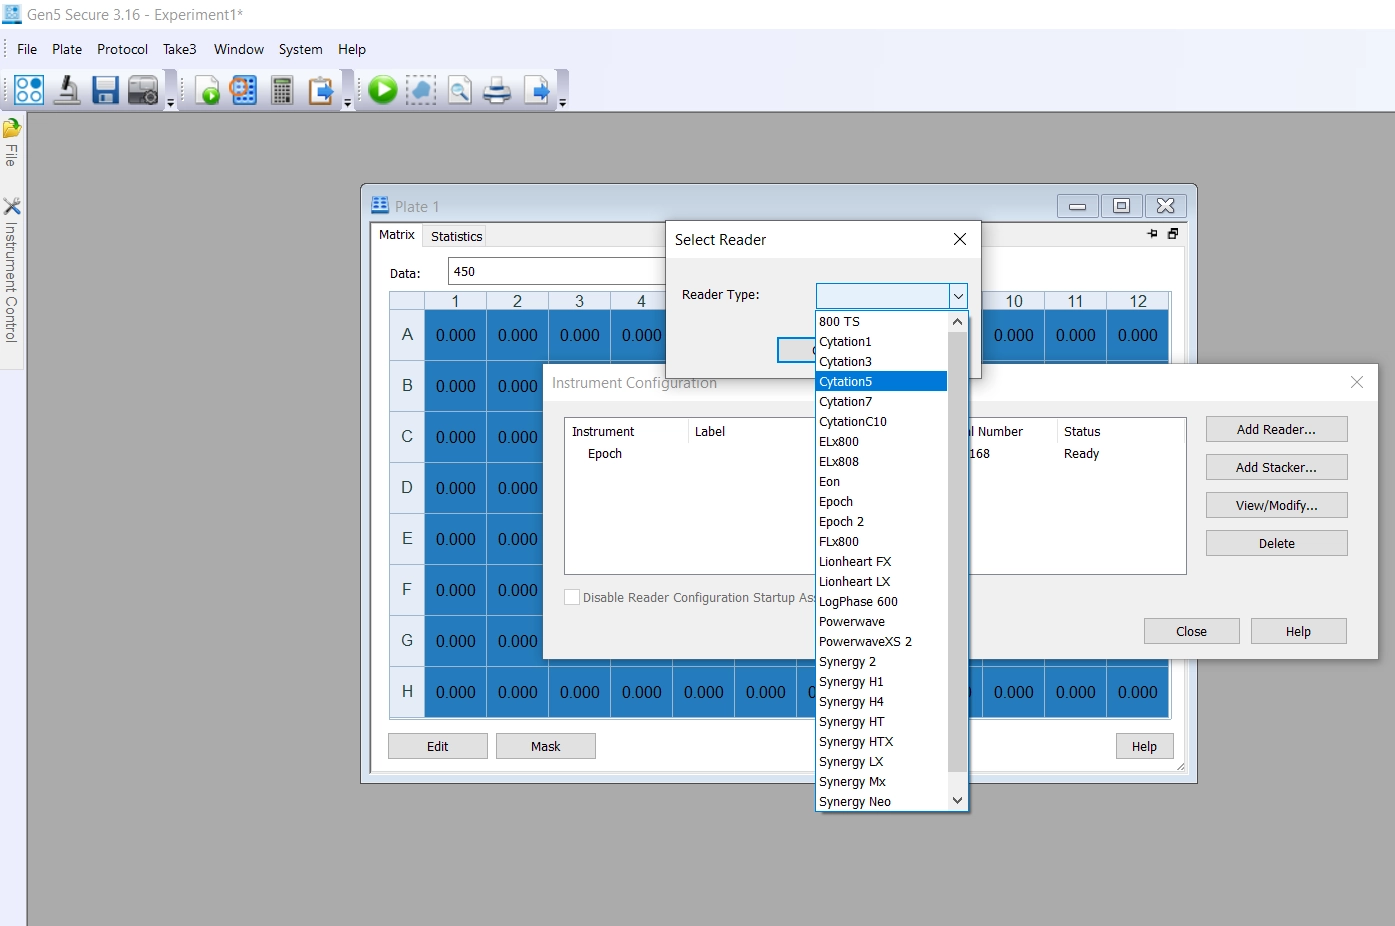Click the Data field showing 450

click(557, 271)
